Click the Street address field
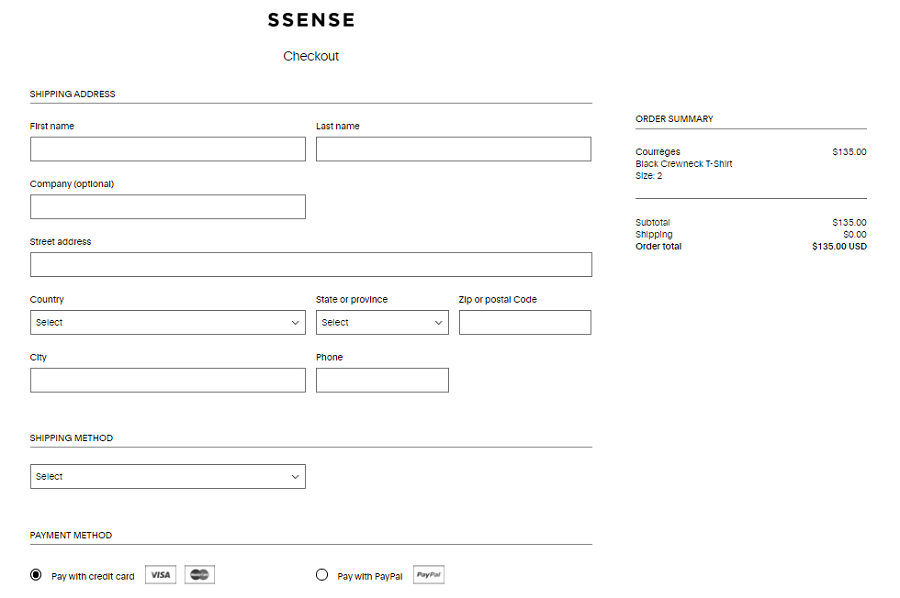The height and width of the screenshot is (598, 900). coord(311,264)
